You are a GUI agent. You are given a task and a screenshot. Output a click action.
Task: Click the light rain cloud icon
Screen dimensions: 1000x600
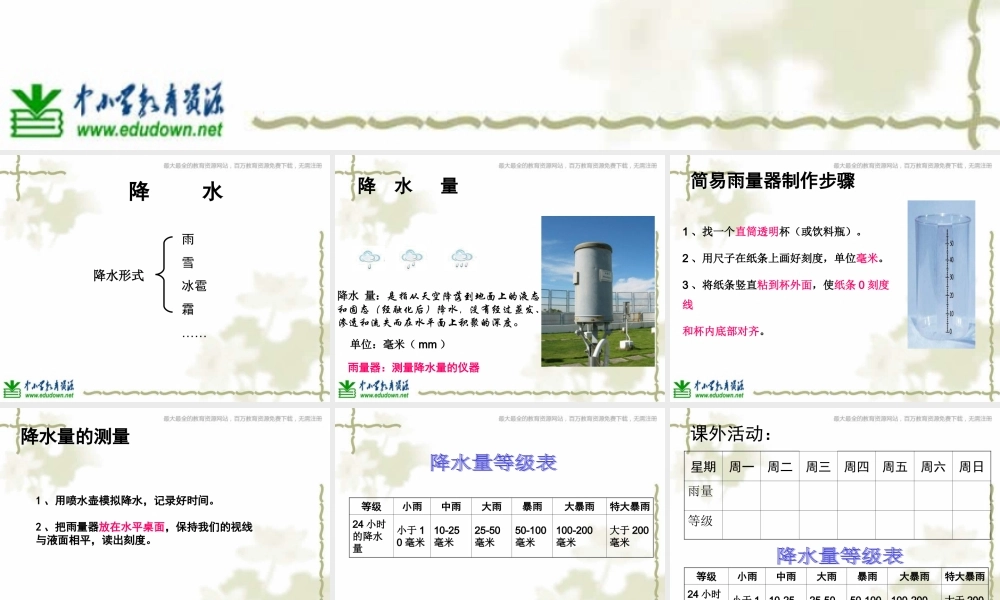click(x=368, y=258)
